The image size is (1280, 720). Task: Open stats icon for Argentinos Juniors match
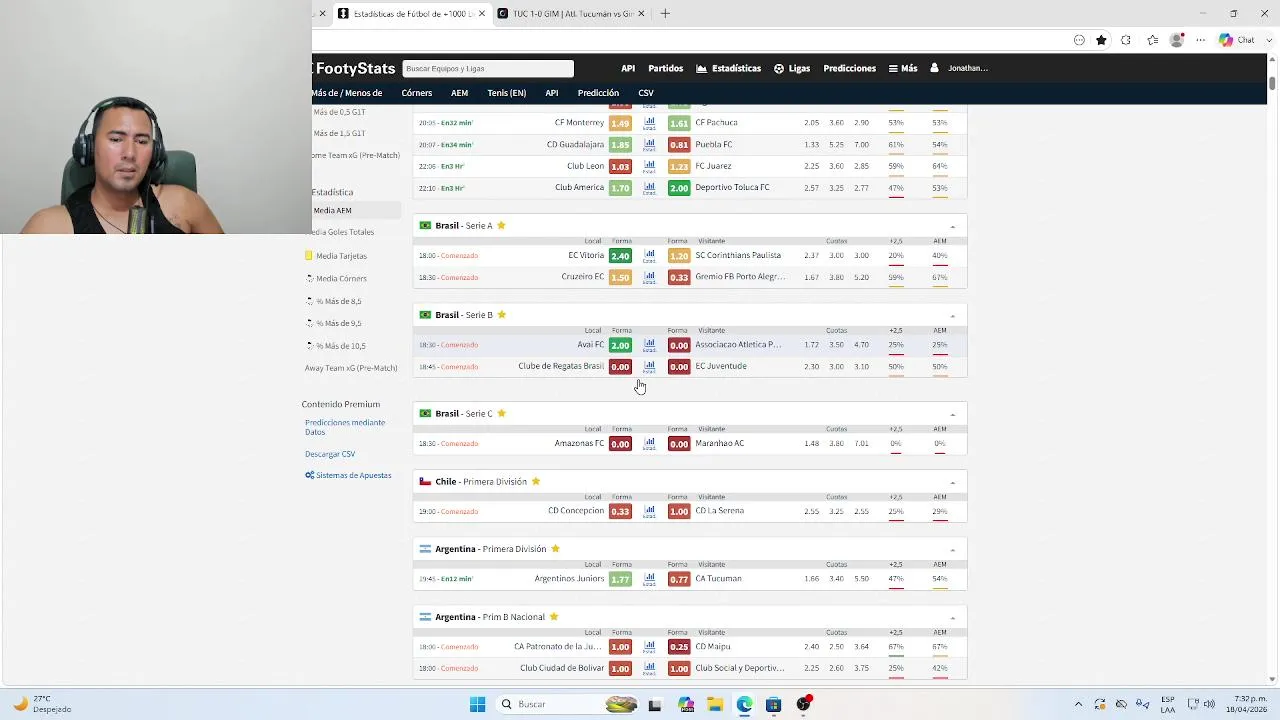click(x=649, y=579)
